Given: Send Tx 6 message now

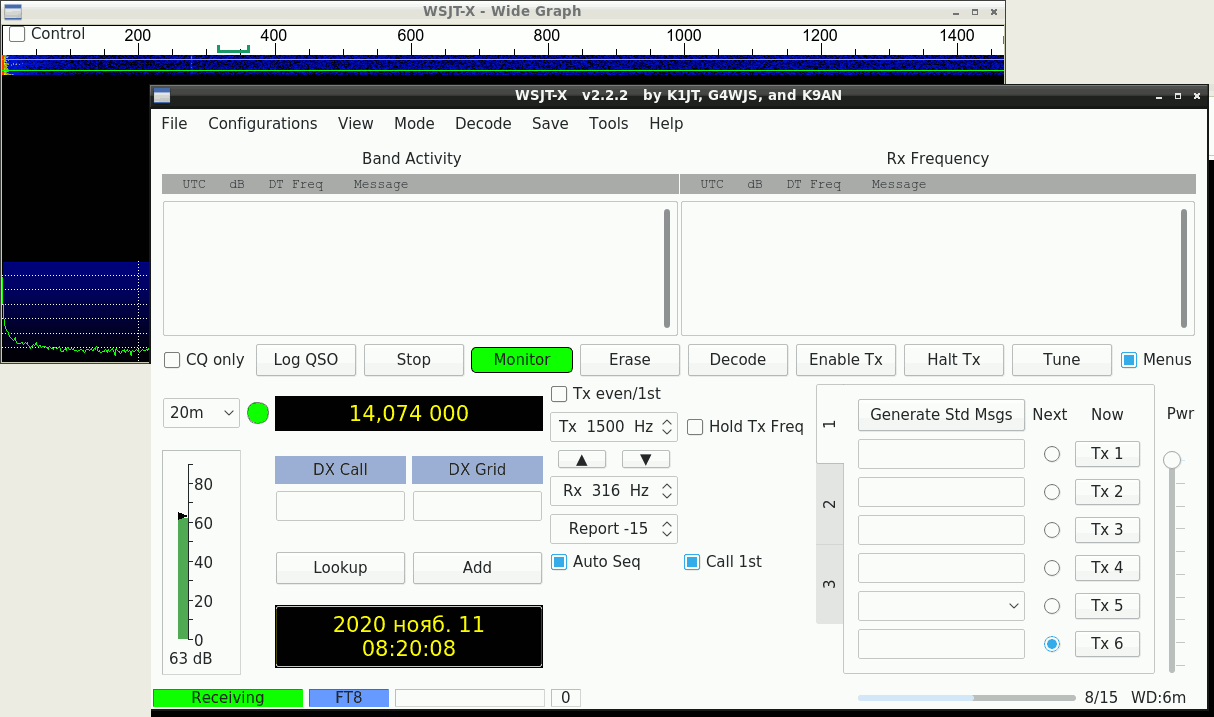Looking at the screenshot, I should (1107, 644).
